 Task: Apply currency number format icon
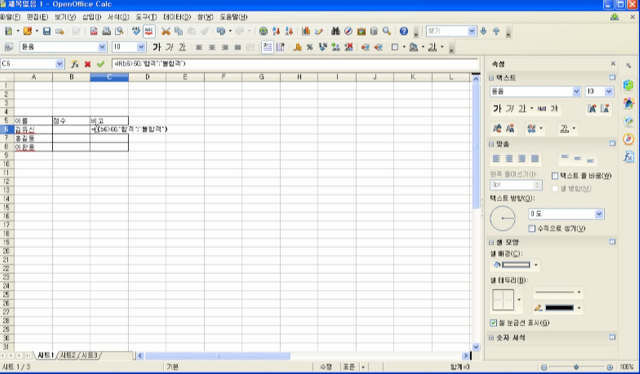click(297, 47)
